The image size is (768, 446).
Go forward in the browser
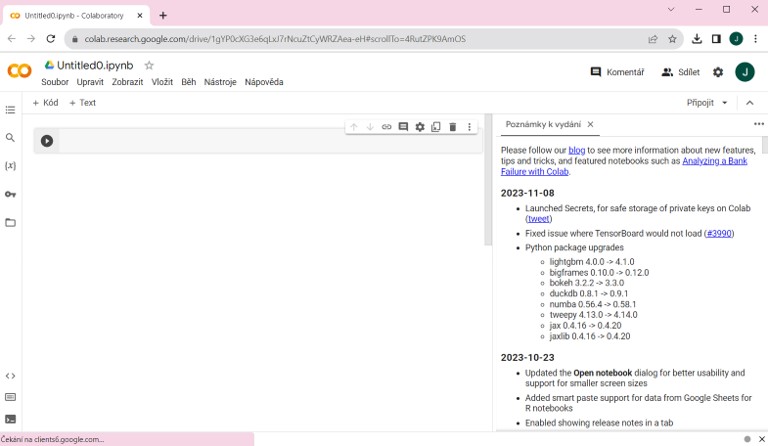click(31, 39)
